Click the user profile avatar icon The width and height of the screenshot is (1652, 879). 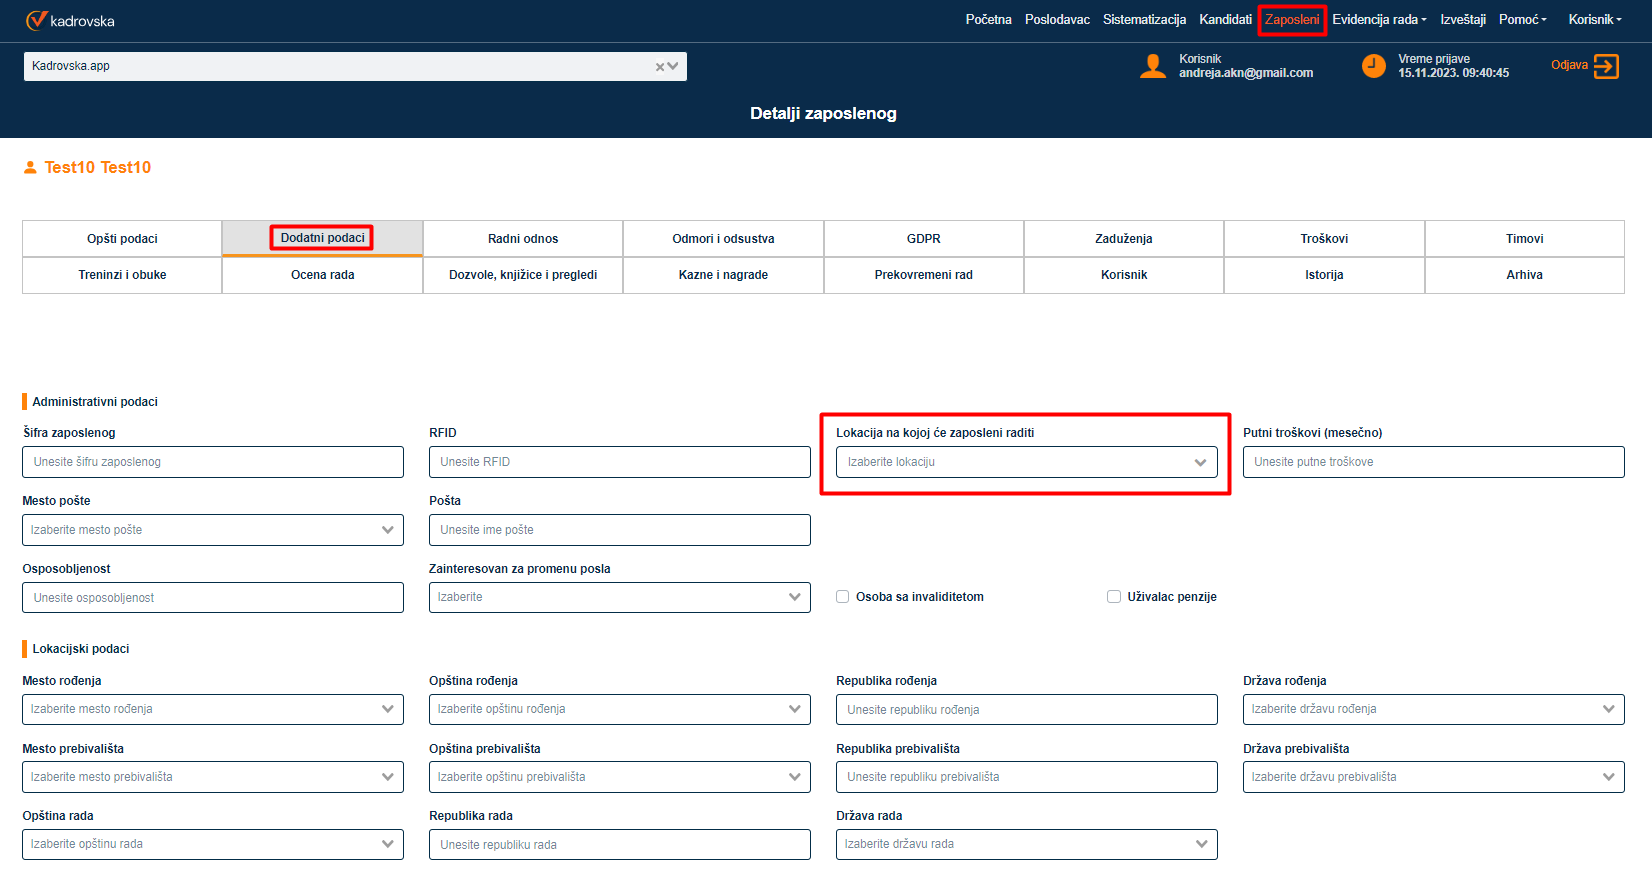point(1153,66)
